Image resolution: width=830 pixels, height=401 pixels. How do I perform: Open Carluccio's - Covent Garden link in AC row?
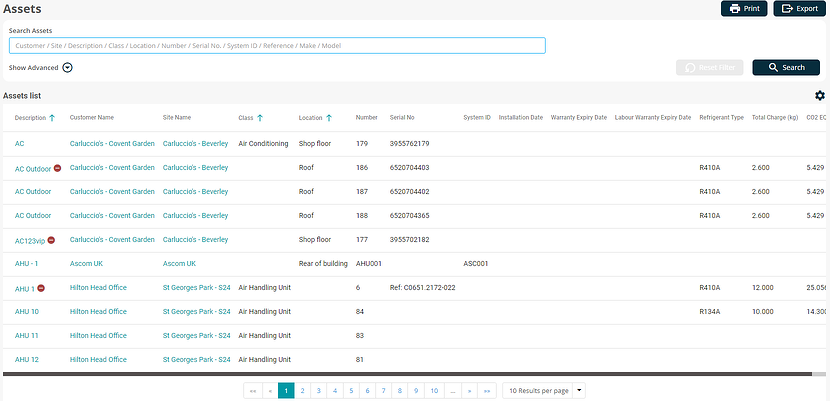(112, 143)
